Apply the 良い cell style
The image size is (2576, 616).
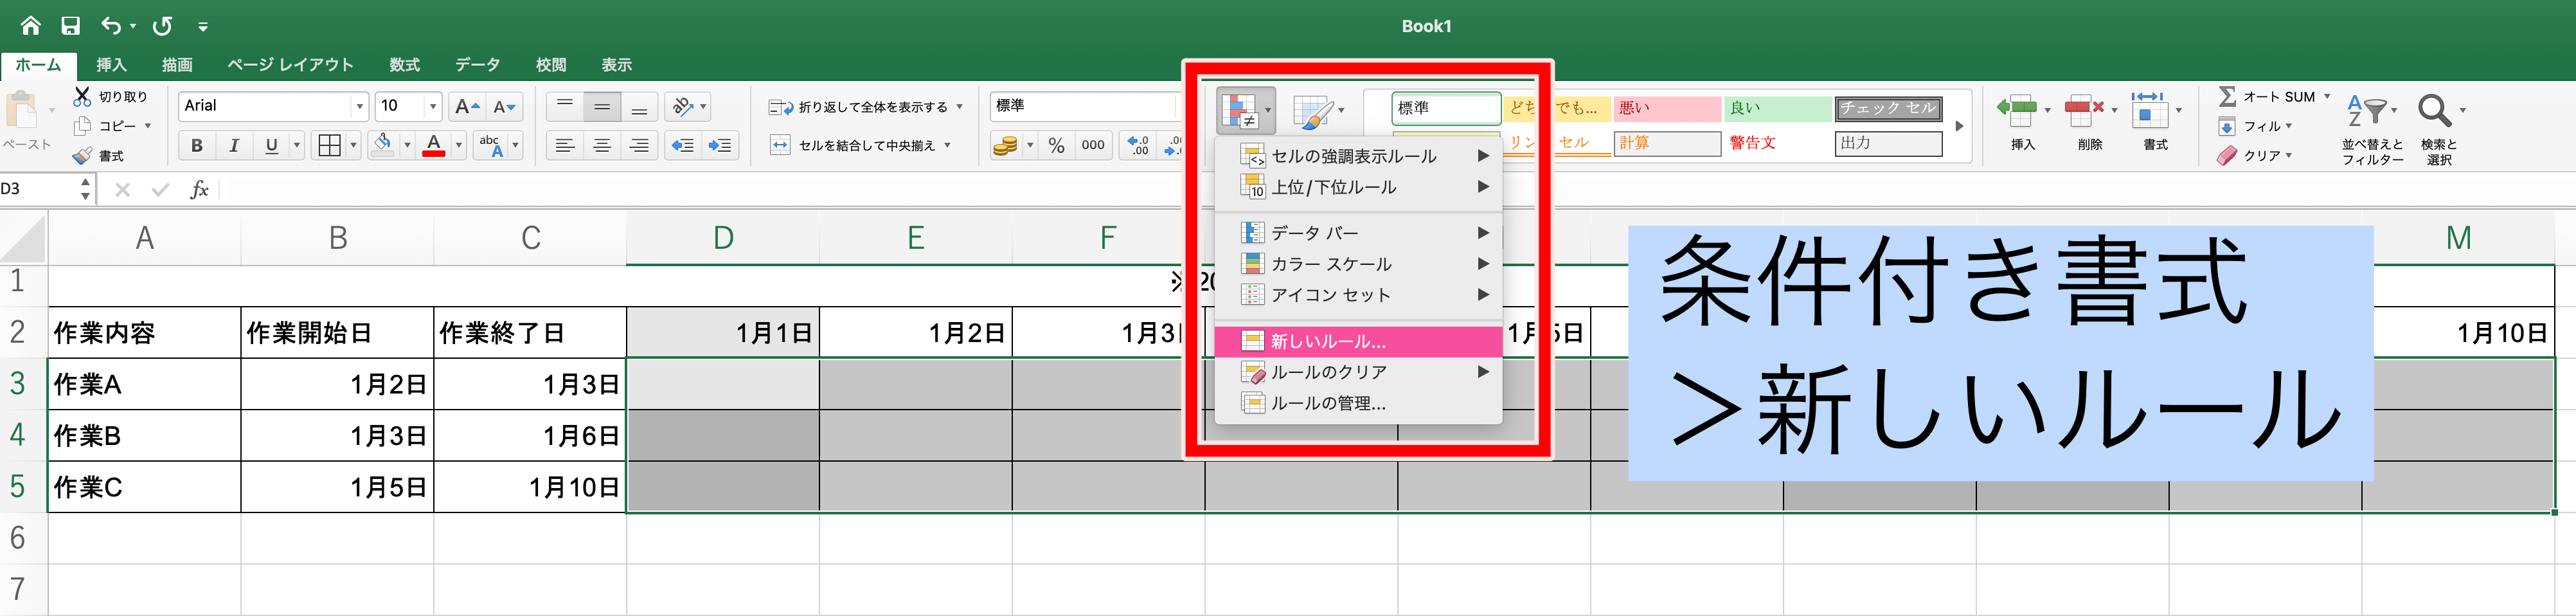1778,108
